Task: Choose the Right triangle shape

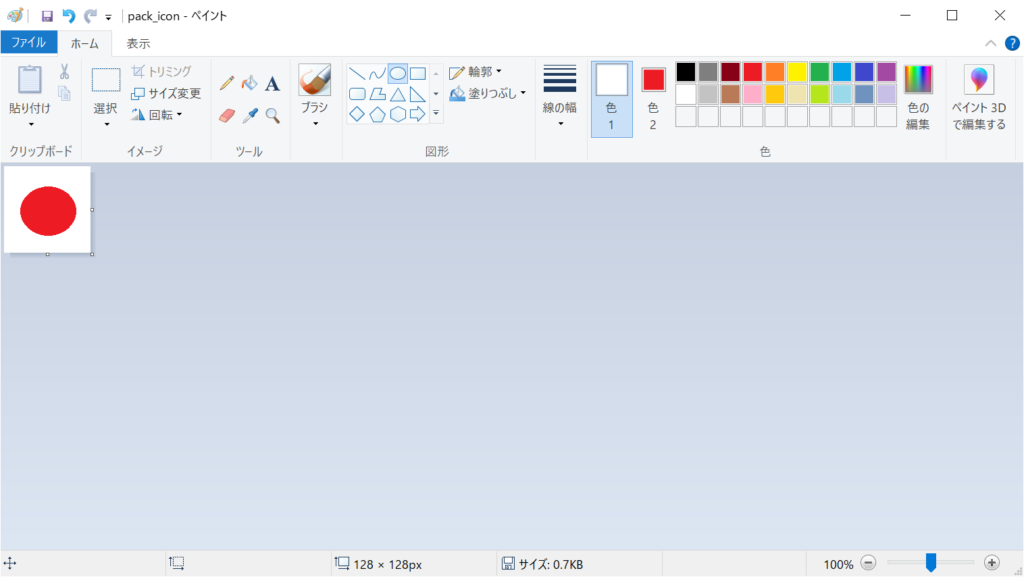Action: [x=417, y=94]
